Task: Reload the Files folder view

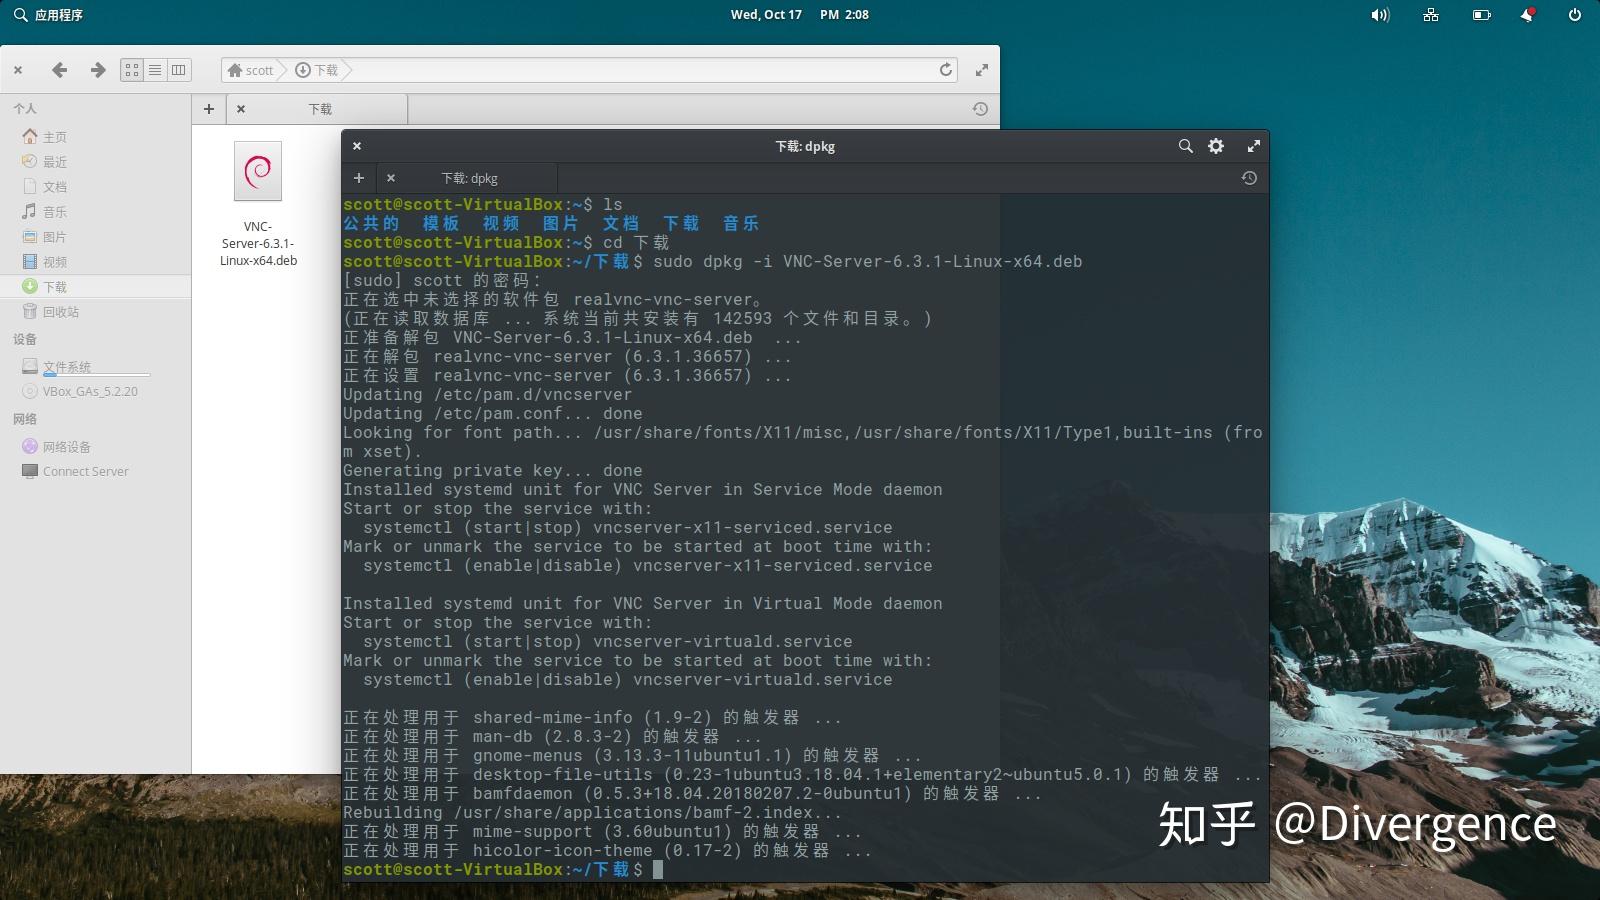Action: pyautogui.click(x=945, y=70)
